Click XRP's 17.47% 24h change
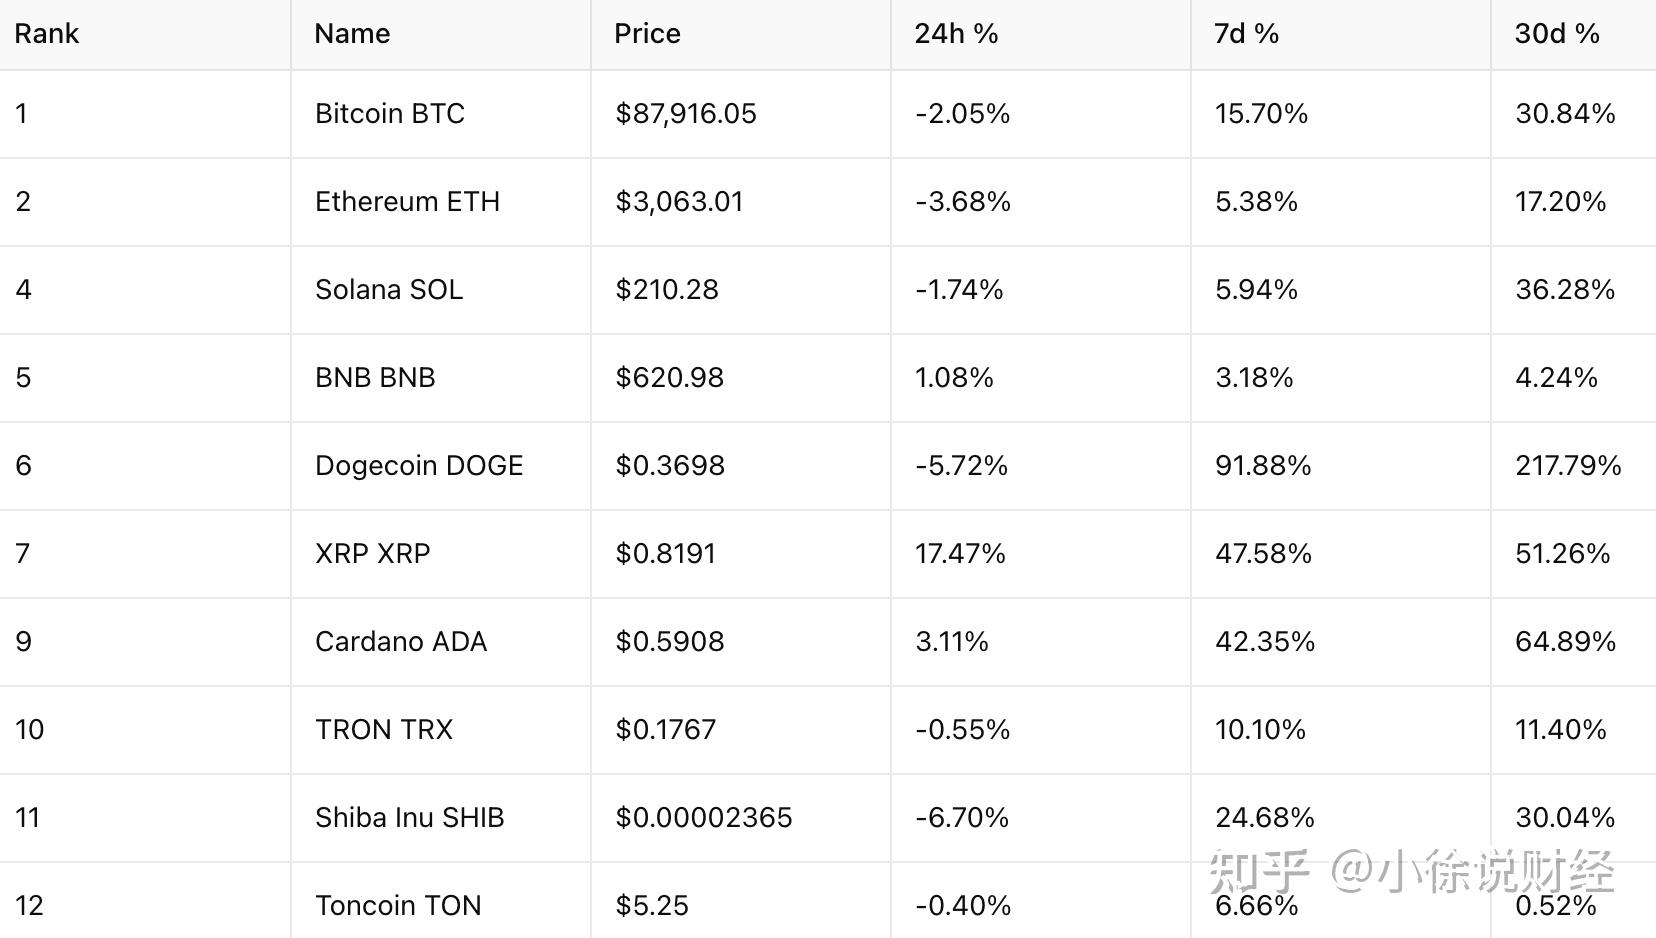 click(960, 554)
